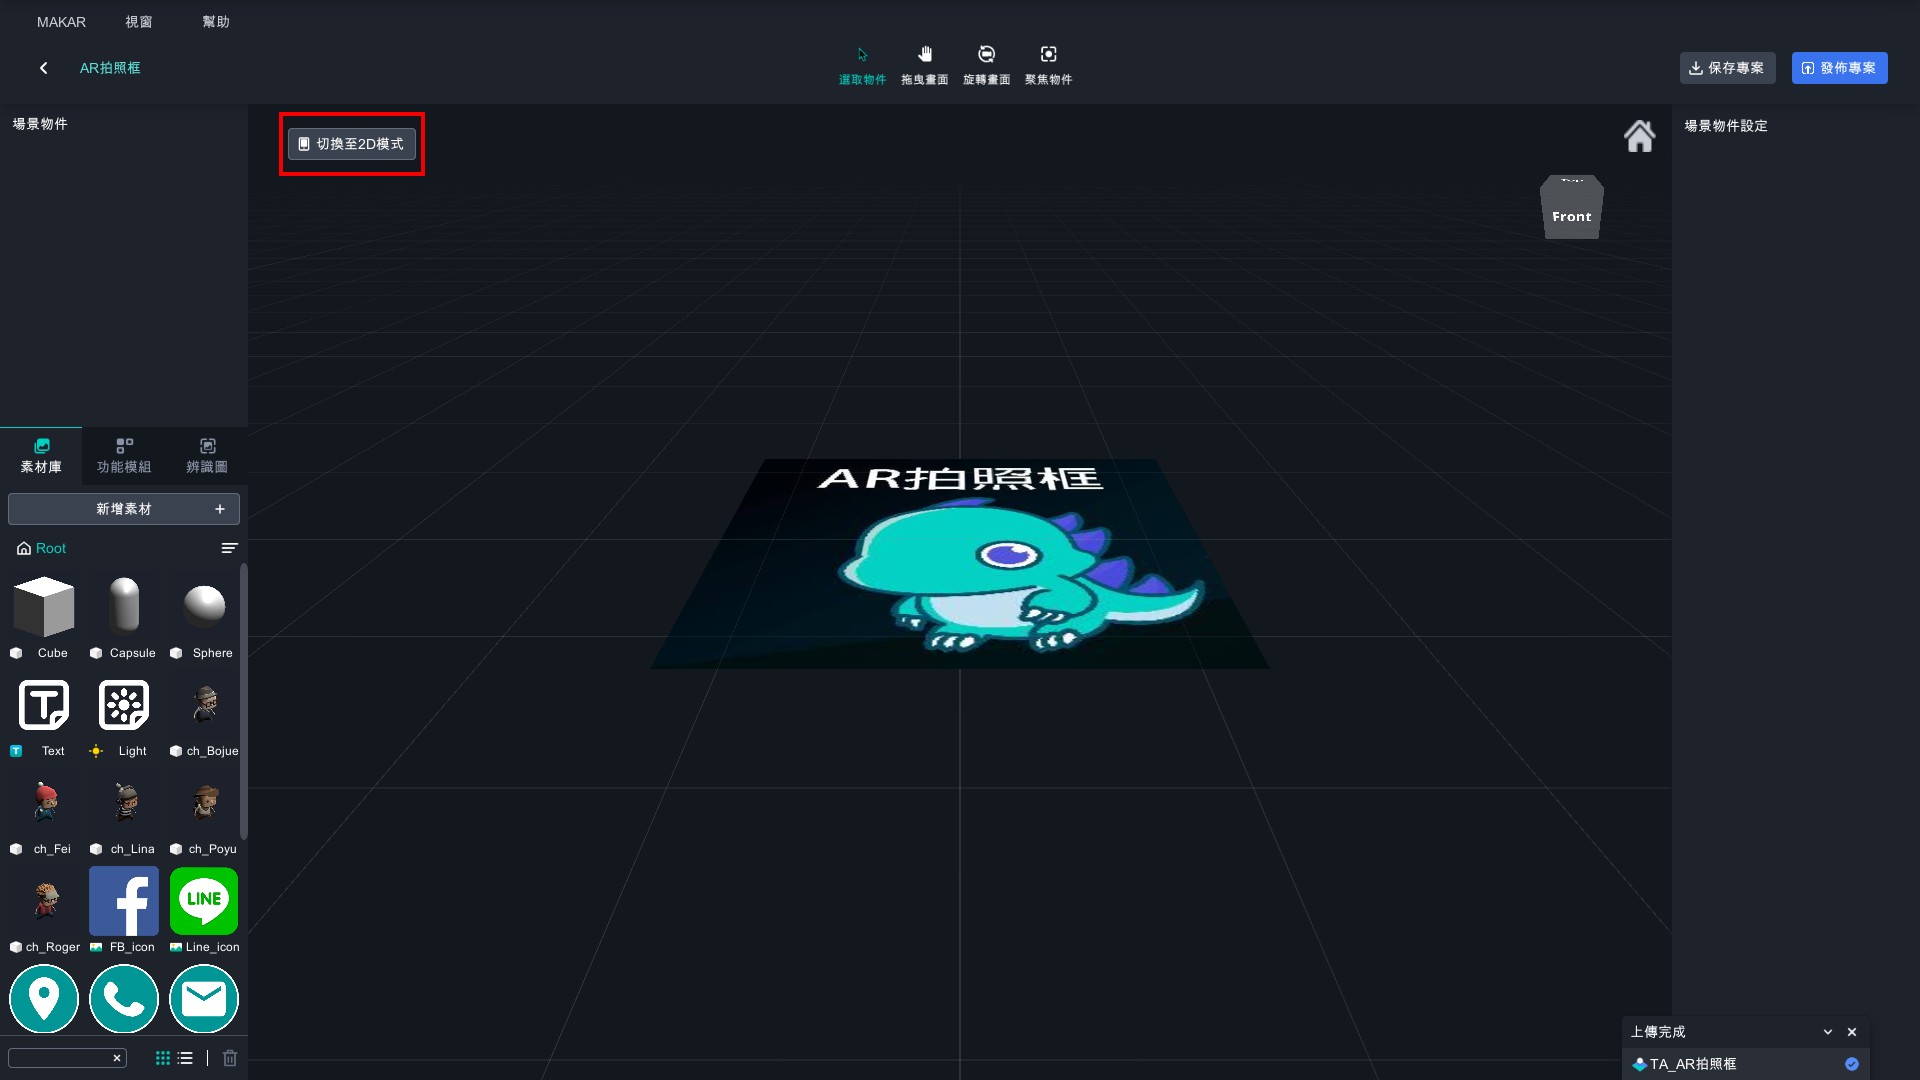
Task: Select the Cube asset thumbnail
Action: coord(44,606)
